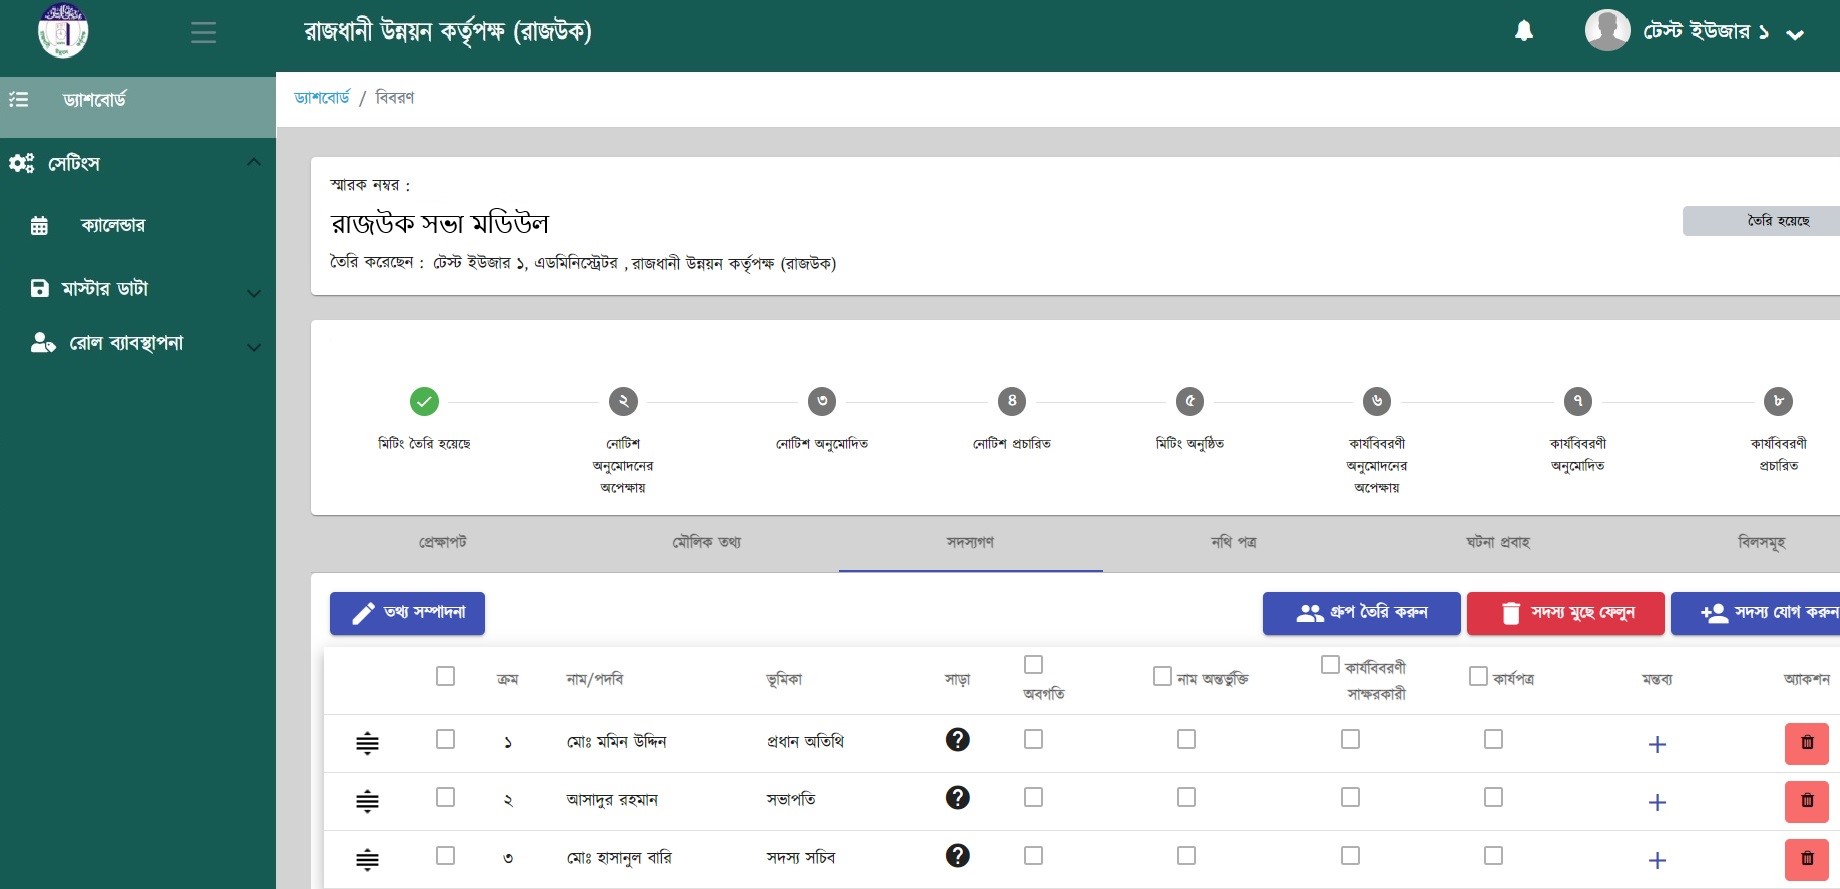Switch to the নথি পত্র tab
1840x889 pixels.
point(1234,543)
